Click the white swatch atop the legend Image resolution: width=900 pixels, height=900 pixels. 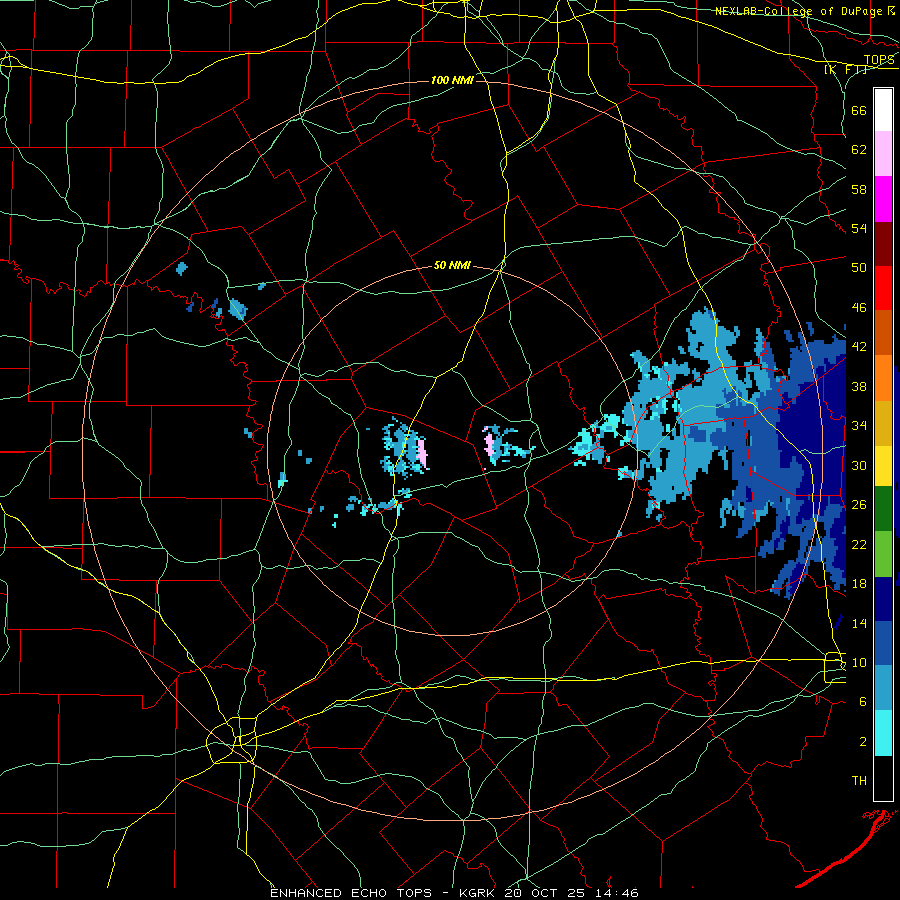883,110
